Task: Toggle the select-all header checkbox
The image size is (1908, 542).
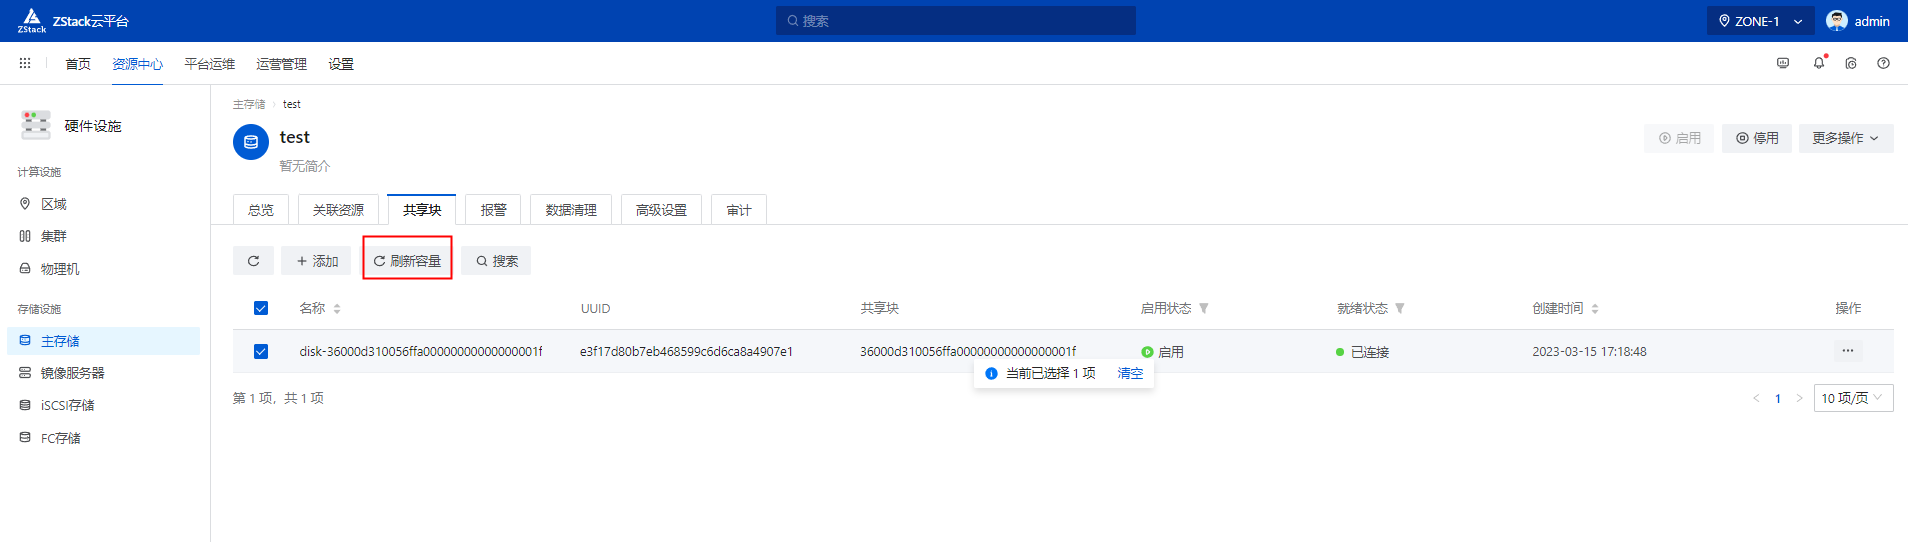Action: (261, 308)
